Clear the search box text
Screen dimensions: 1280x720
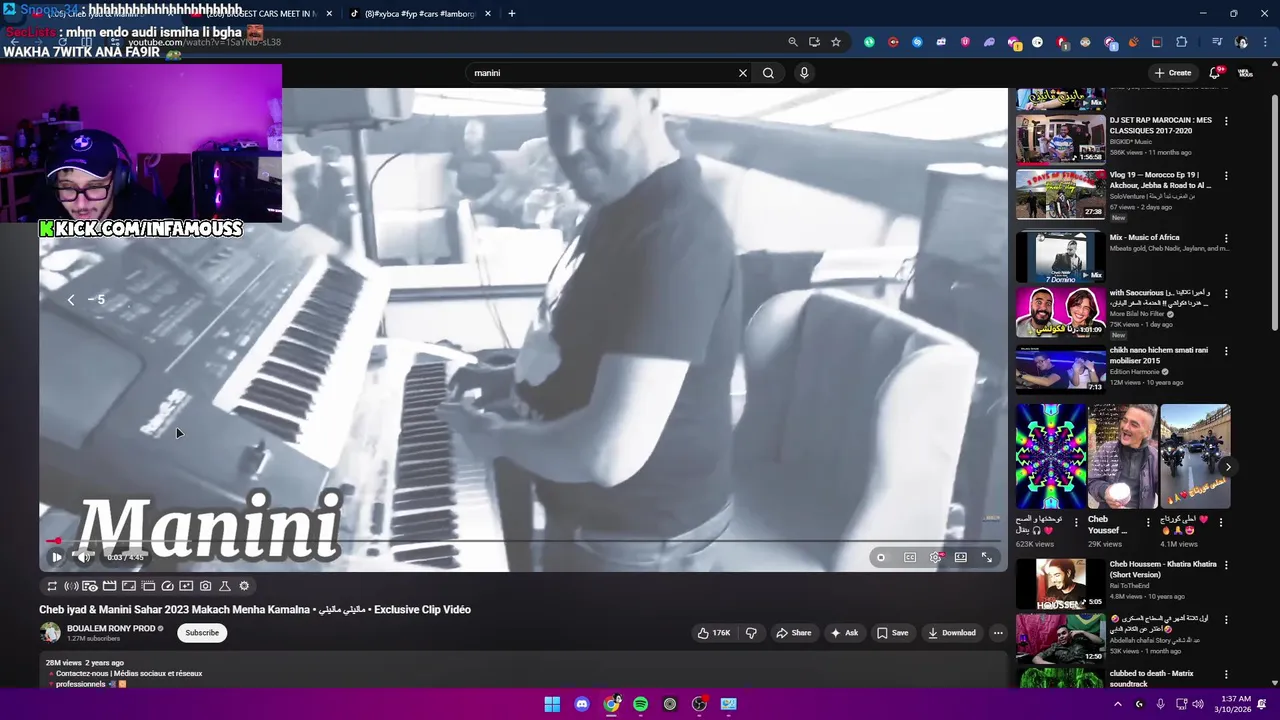pyautogui.click(x=743, y=73)
